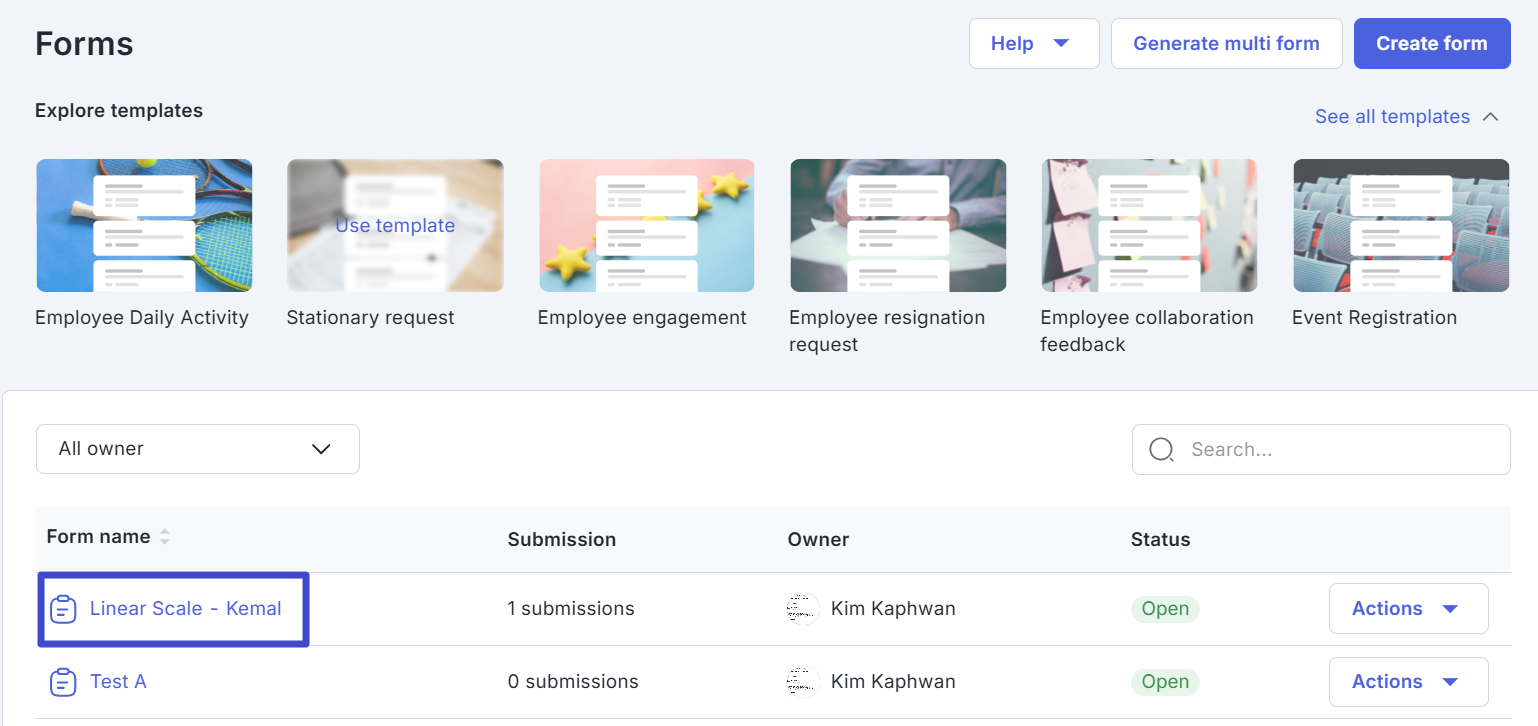
Task: Open the Linear Scale - Kemal form
Action: (x=185, y=609)
